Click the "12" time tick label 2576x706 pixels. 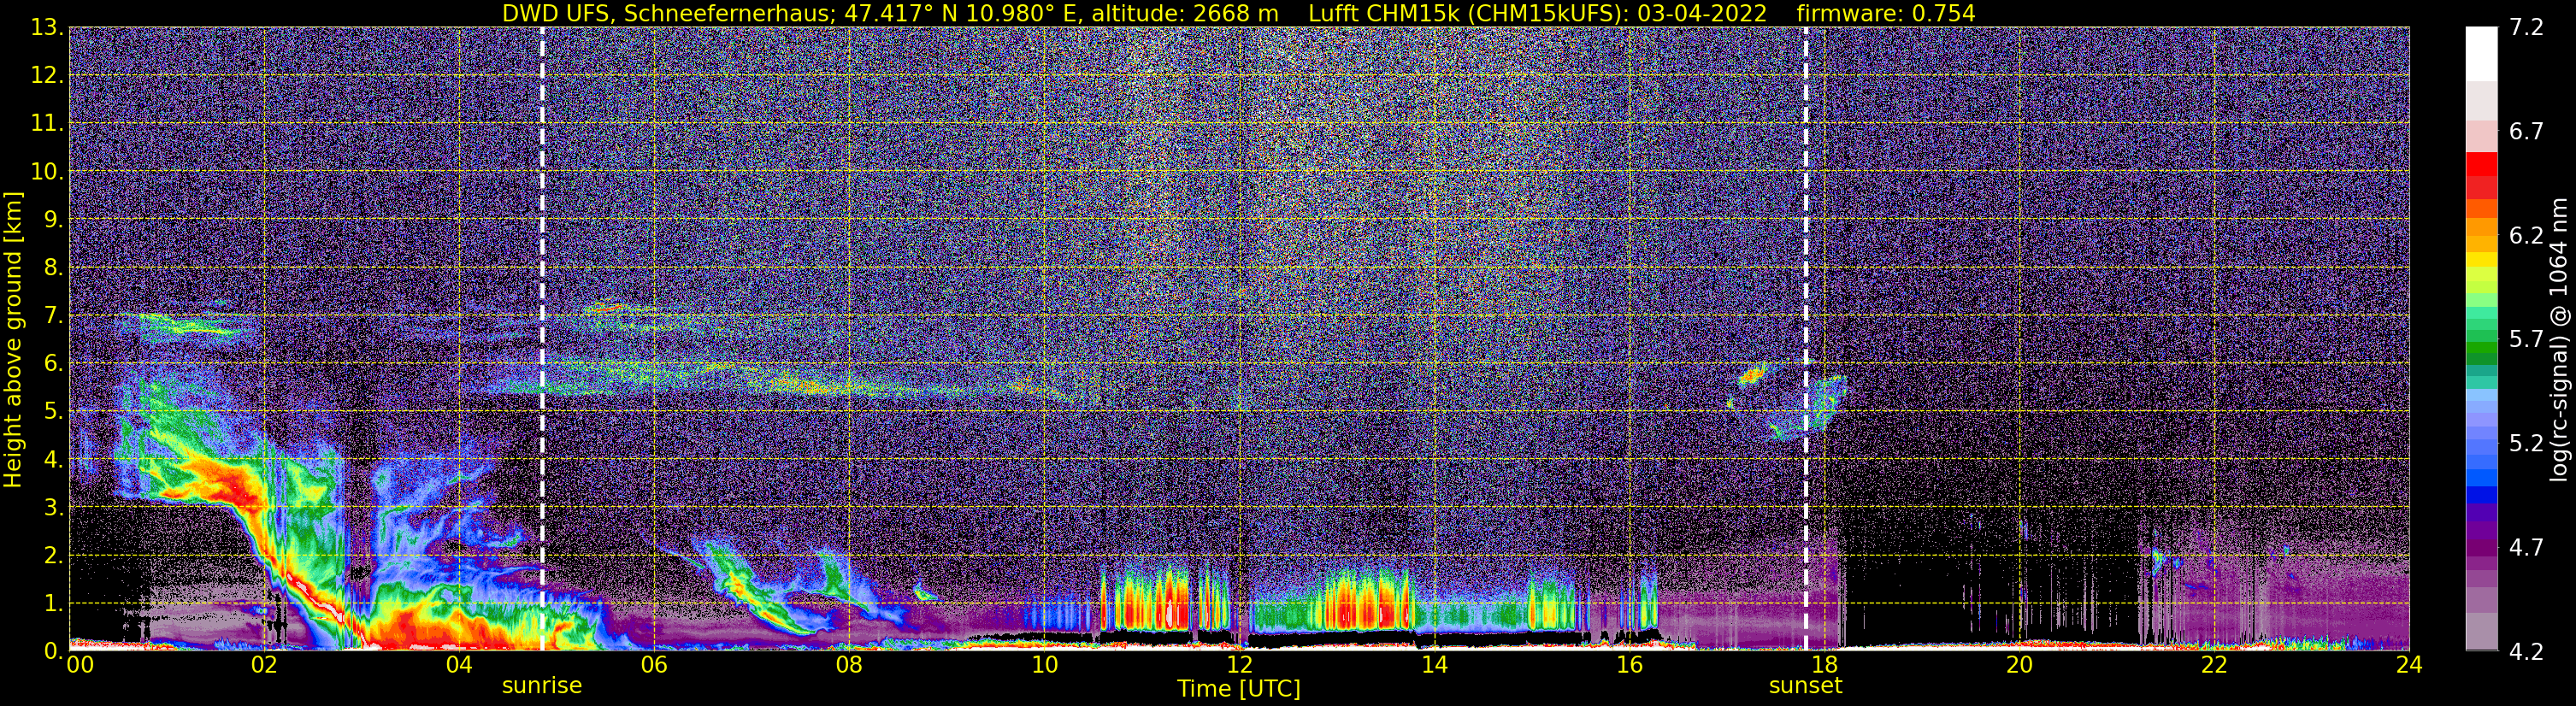(1239, 665)
